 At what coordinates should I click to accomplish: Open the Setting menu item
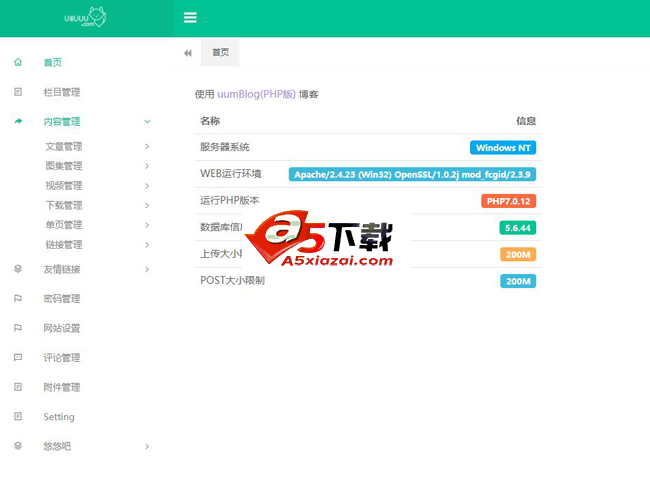coord(59,417)
